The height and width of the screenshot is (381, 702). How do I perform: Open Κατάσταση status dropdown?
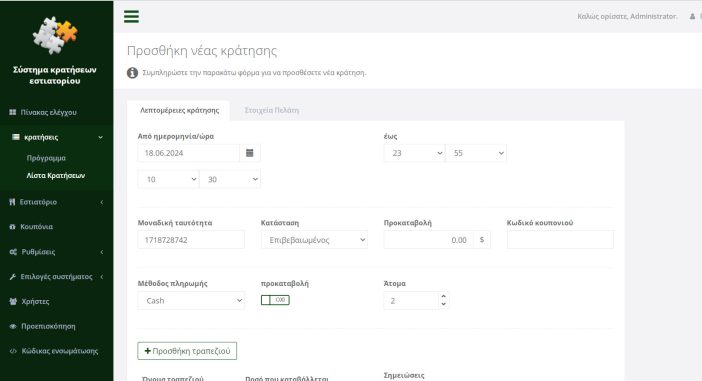314,240
